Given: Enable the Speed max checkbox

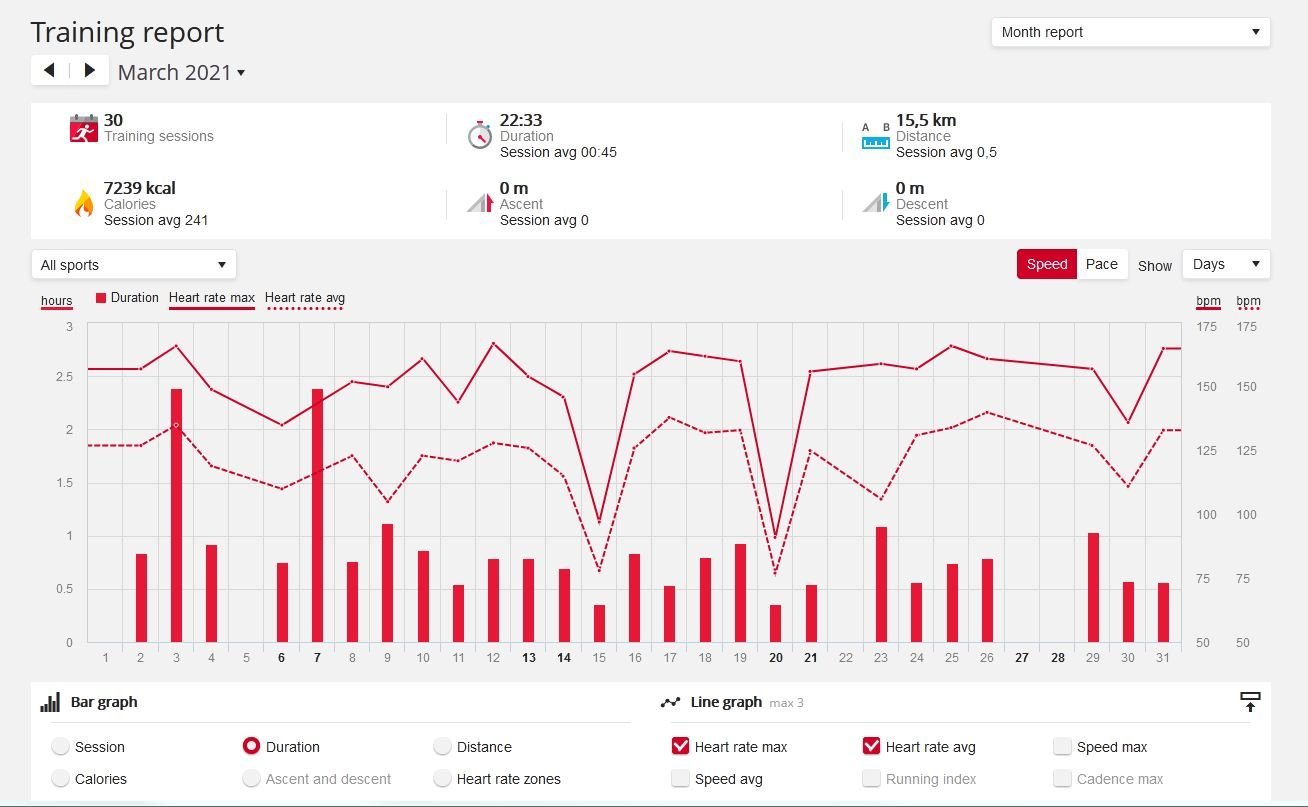Looking at the screenshot, I should point(1062,746).
